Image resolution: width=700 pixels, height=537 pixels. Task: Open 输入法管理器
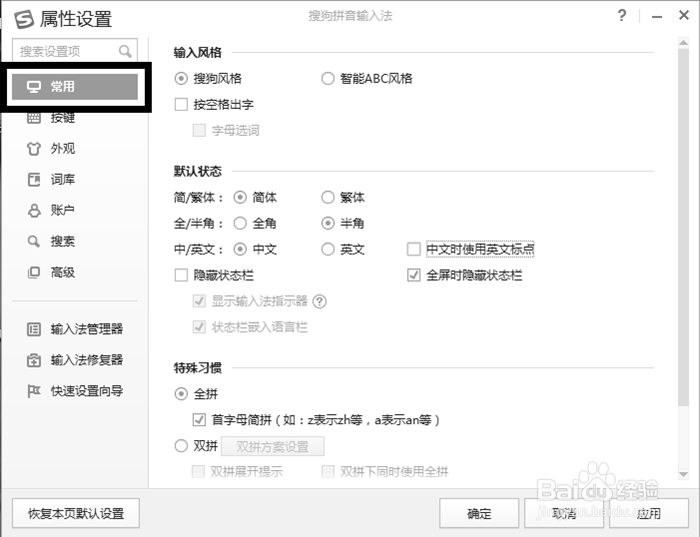pyautogui.click(x=75, y=329)
